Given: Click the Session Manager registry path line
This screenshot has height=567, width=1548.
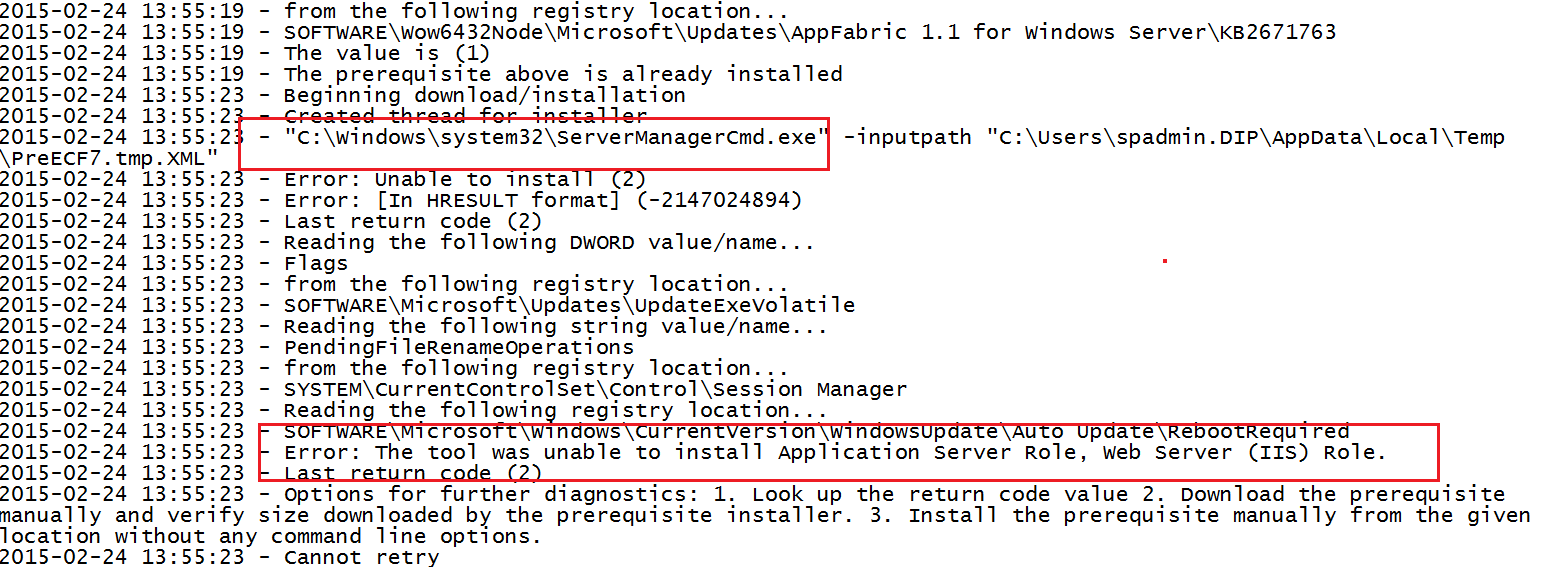Looking at the screenshot, I should tap(596, 390).
